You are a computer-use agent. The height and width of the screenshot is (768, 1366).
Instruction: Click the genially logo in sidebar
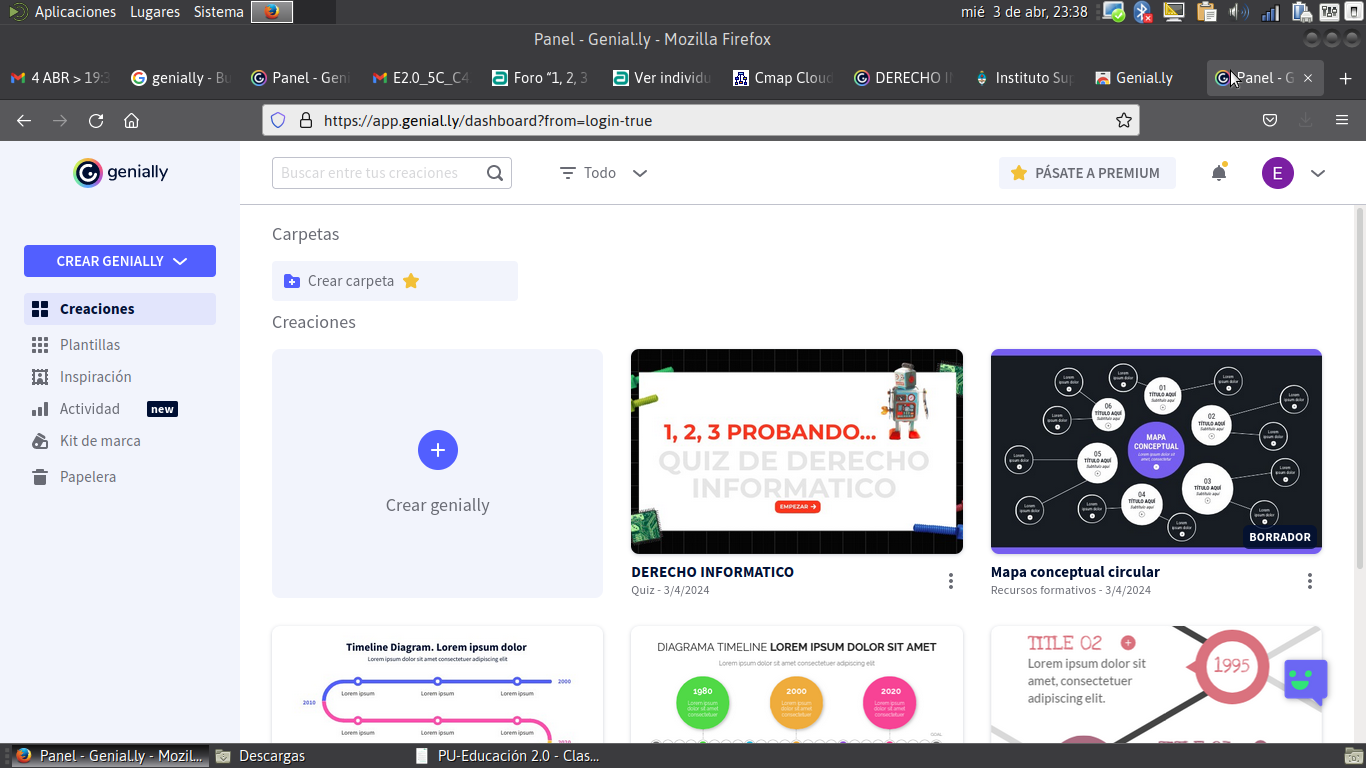click(121, 172)
